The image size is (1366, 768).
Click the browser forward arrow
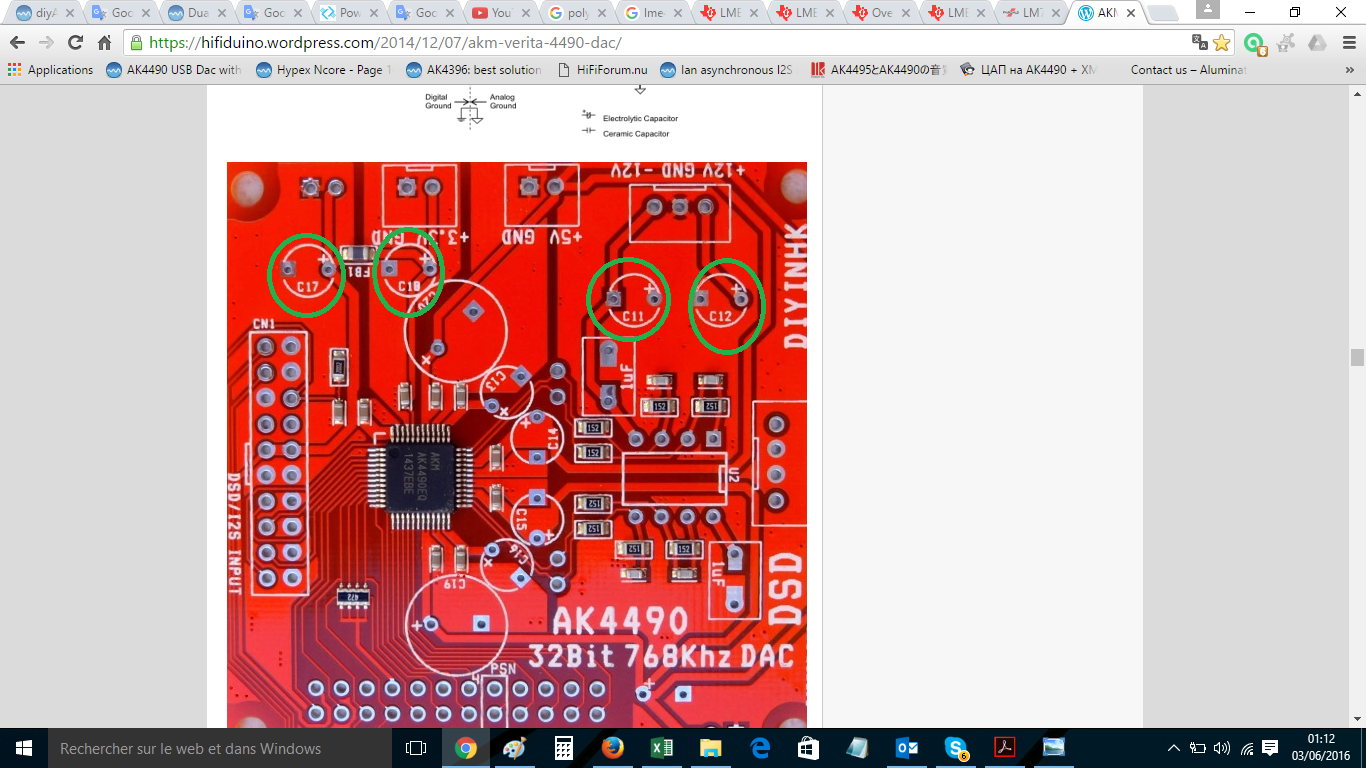[46, 43]
